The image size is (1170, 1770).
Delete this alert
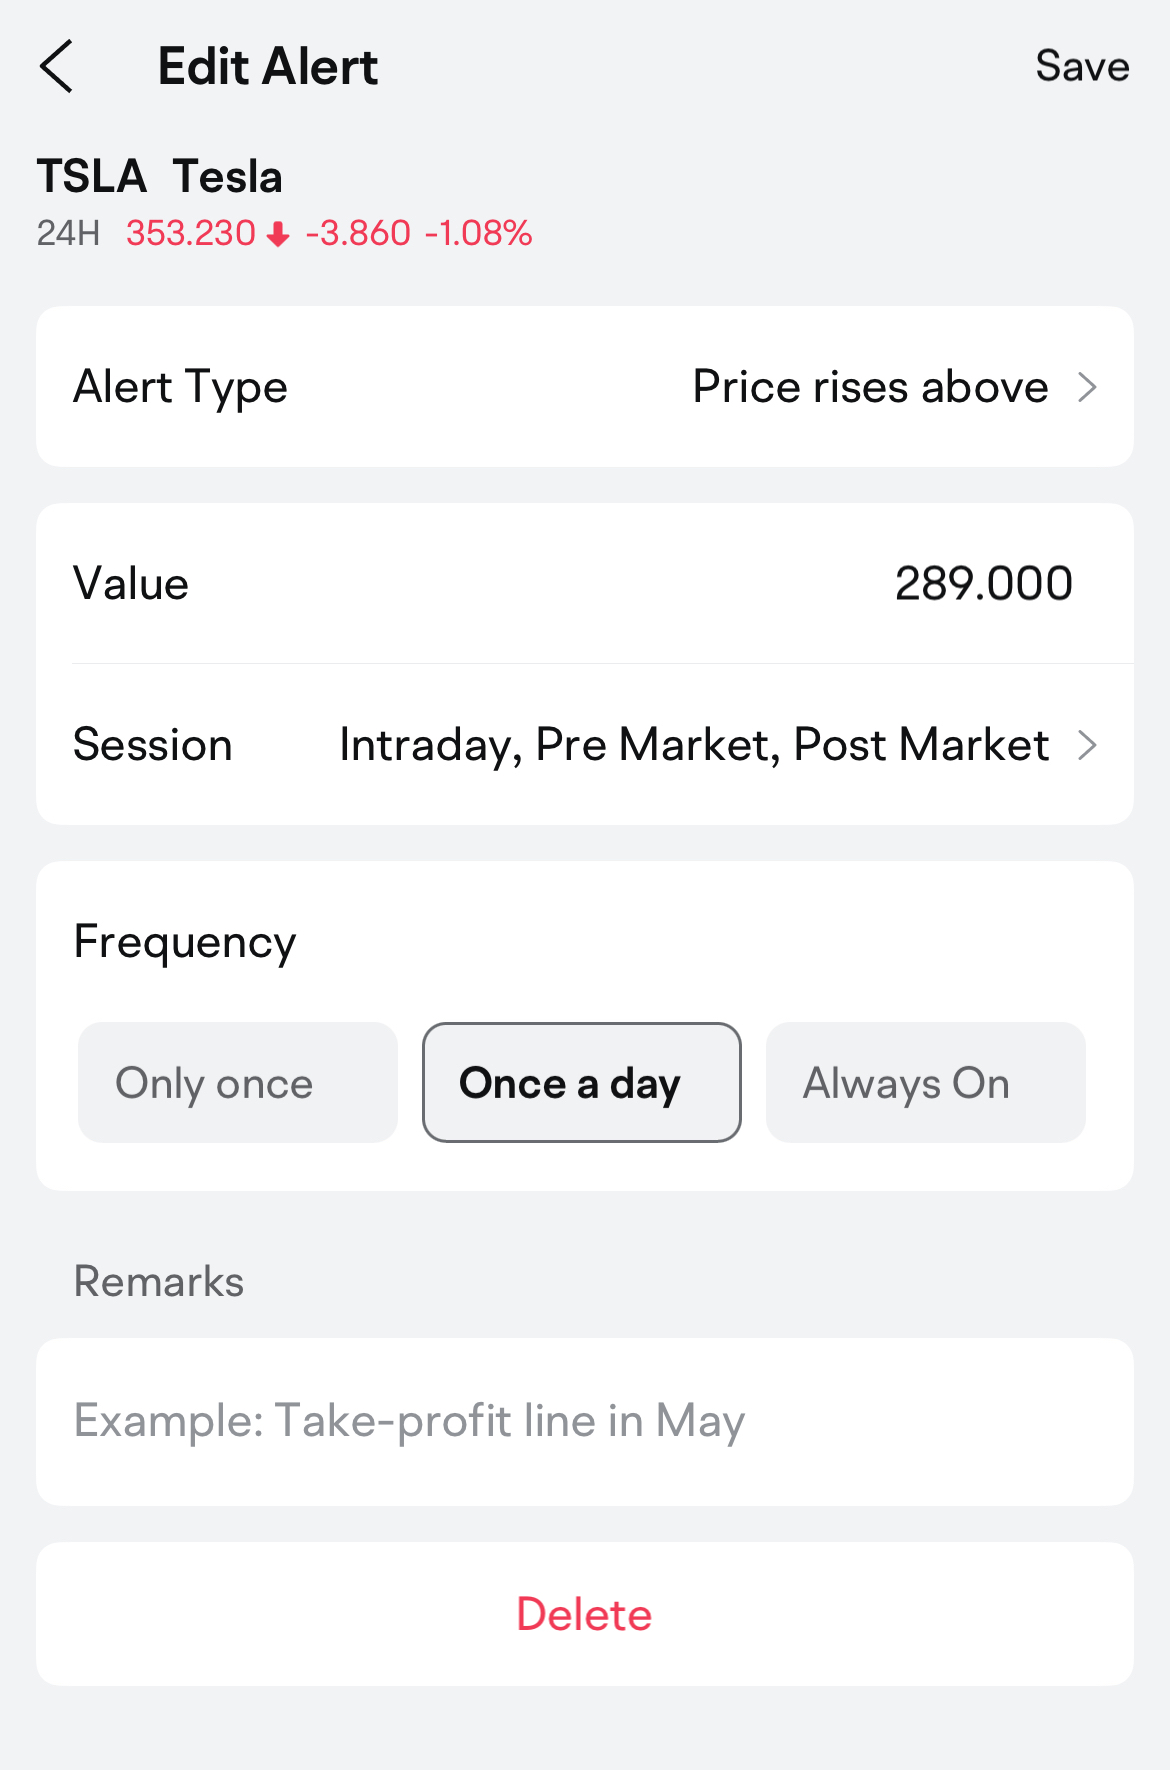[585, 1614]
